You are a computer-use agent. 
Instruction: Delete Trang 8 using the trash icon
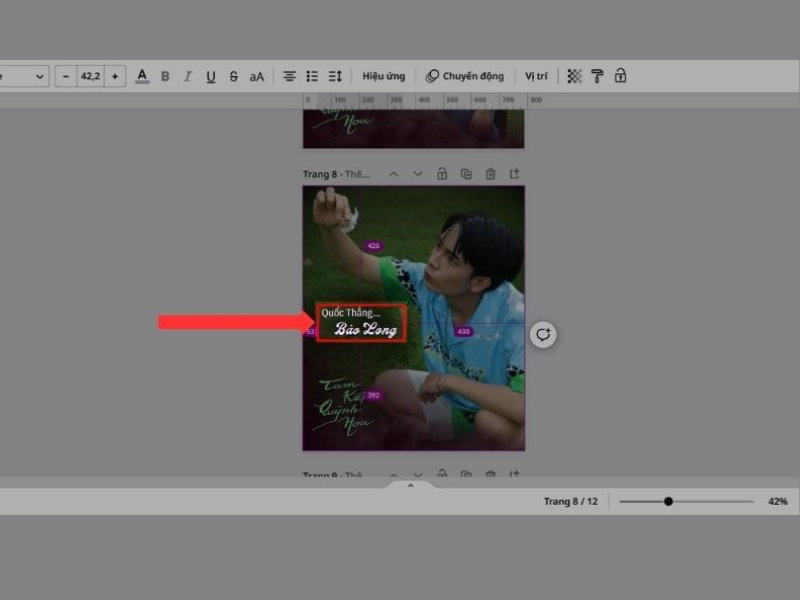pyautogui.click(x=491, y=174)
